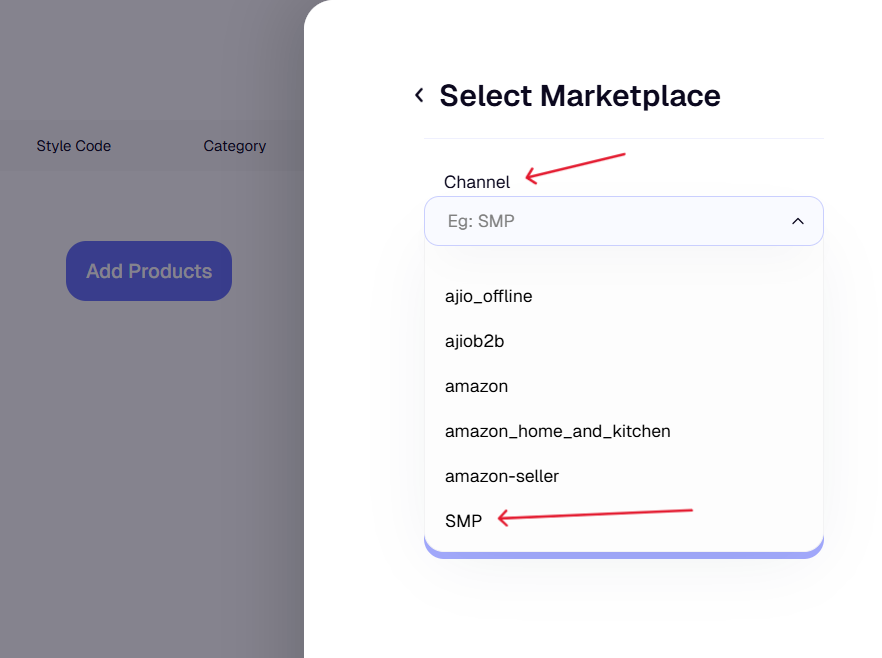The image size is (882, 658).
Task: Click the red arrow pointing at SMP
Action: (x=595, y=514)
